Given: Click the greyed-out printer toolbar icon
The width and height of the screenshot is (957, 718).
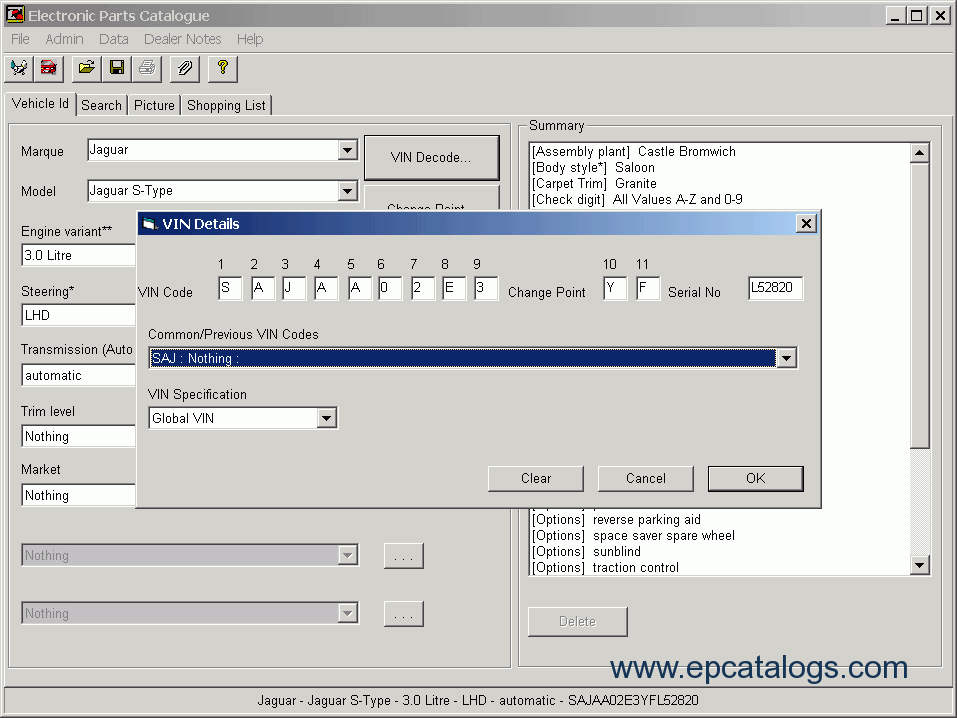Looking at the screenshot, I should point(147,68).
